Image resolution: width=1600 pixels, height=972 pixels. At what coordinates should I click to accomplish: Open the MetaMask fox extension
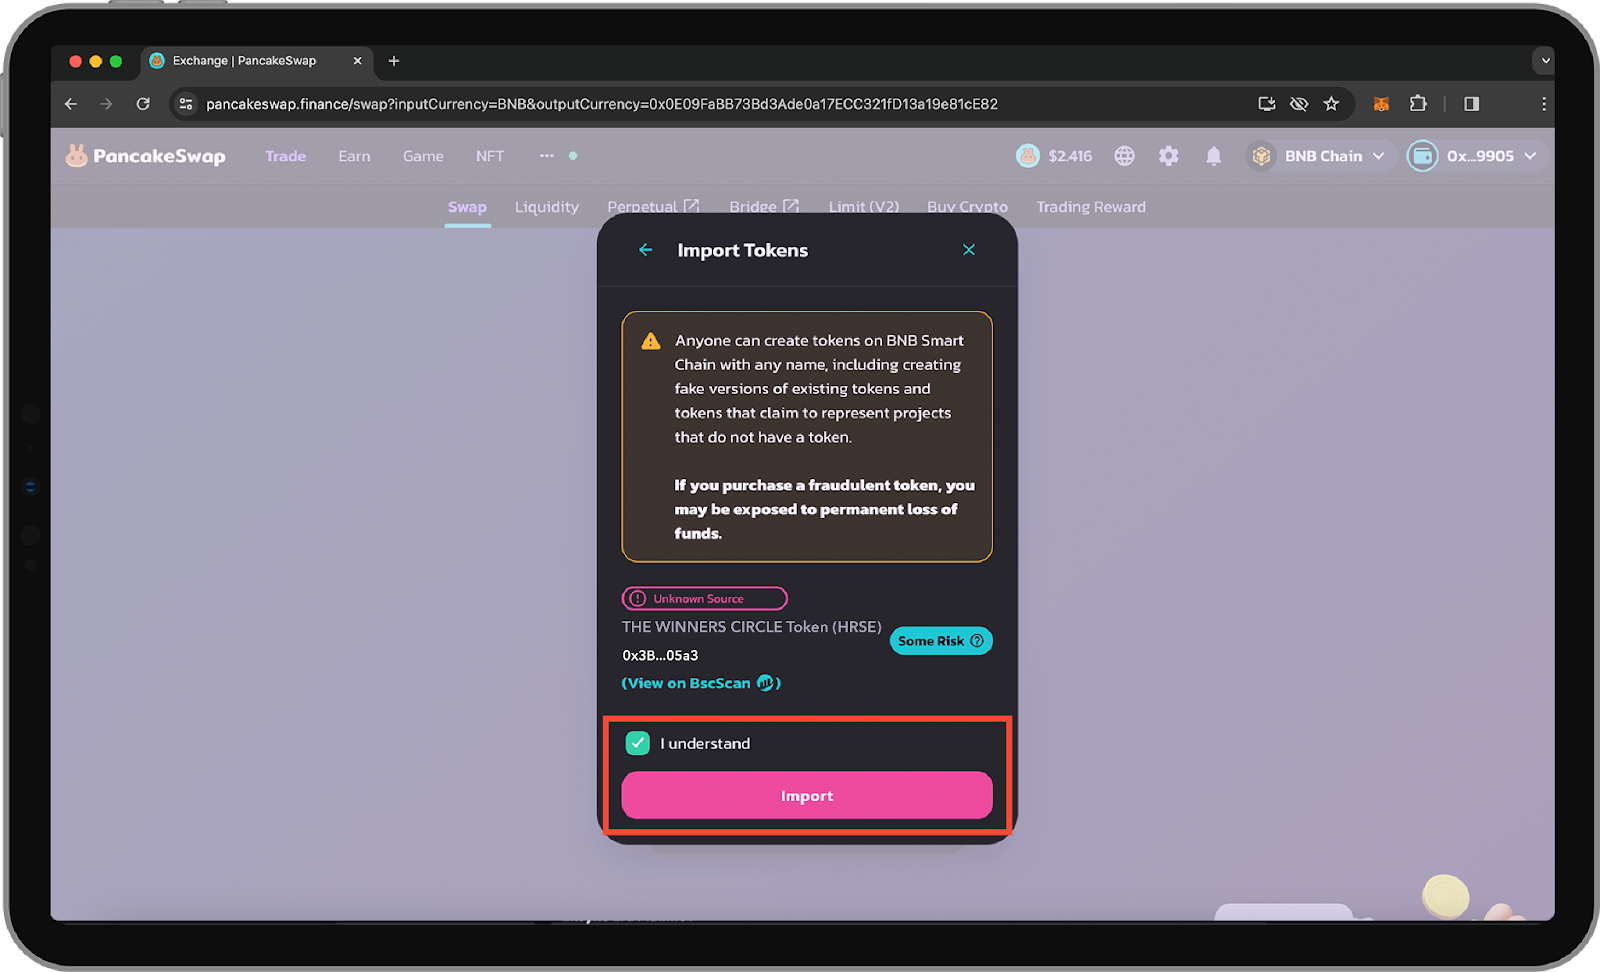[1381, 104]
